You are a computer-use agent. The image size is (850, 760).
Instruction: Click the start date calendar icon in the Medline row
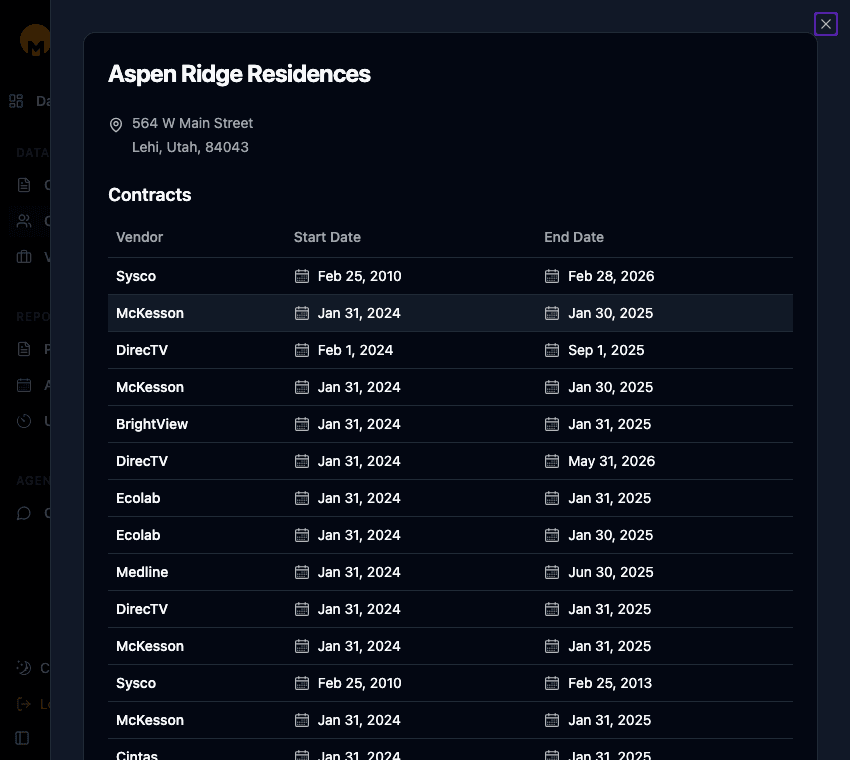[x=302, y=572]
